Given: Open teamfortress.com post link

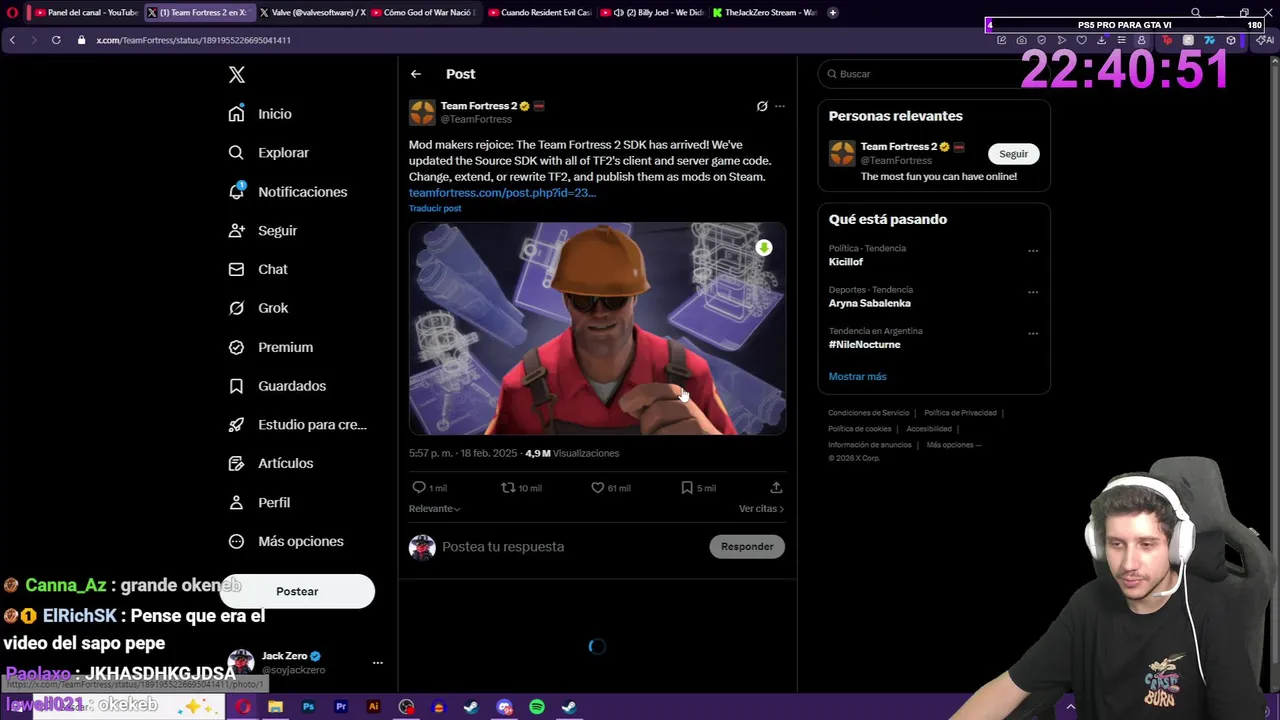Looking at the screenshot, I should tap(502, 193).
